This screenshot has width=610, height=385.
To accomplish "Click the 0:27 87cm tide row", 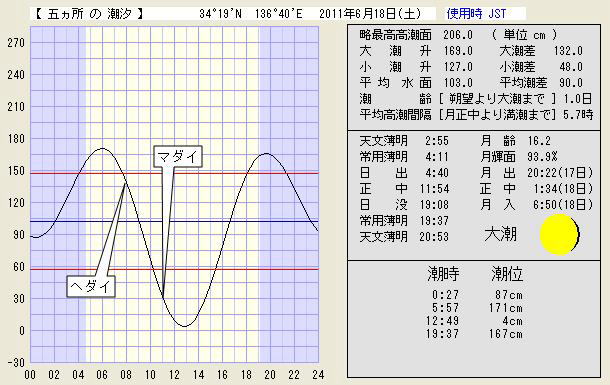I will pyautogui.click(x=477, y=295).
